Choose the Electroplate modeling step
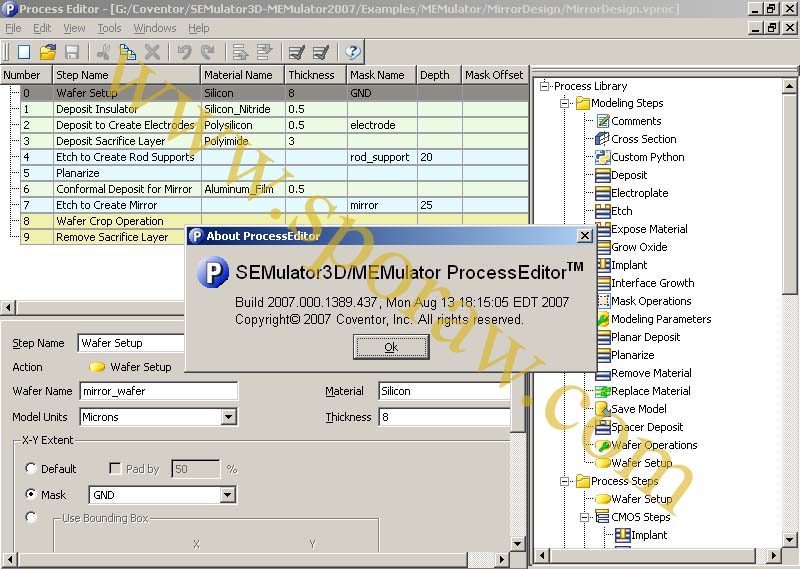The height and width of the screenshot is (569, 800). [639, 193]
